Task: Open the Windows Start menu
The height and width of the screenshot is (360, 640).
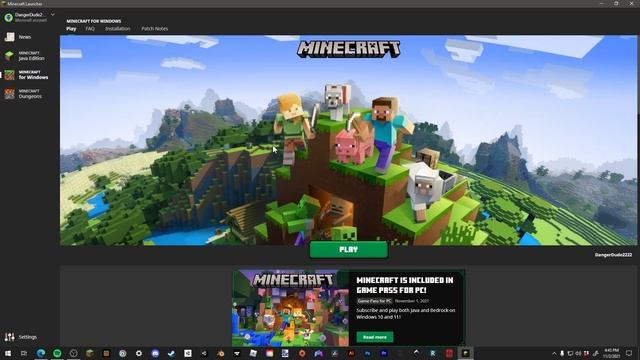Action: [8, 353]
